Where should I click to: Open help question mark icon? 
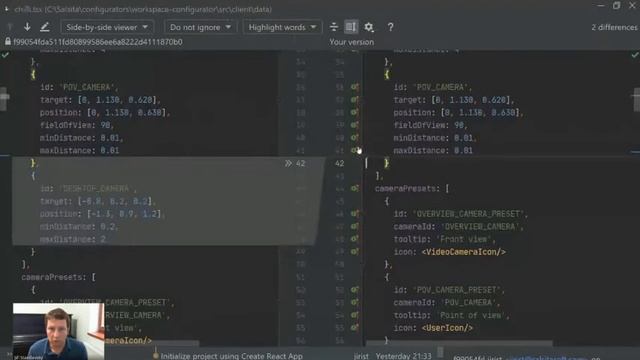coord(391,27)
